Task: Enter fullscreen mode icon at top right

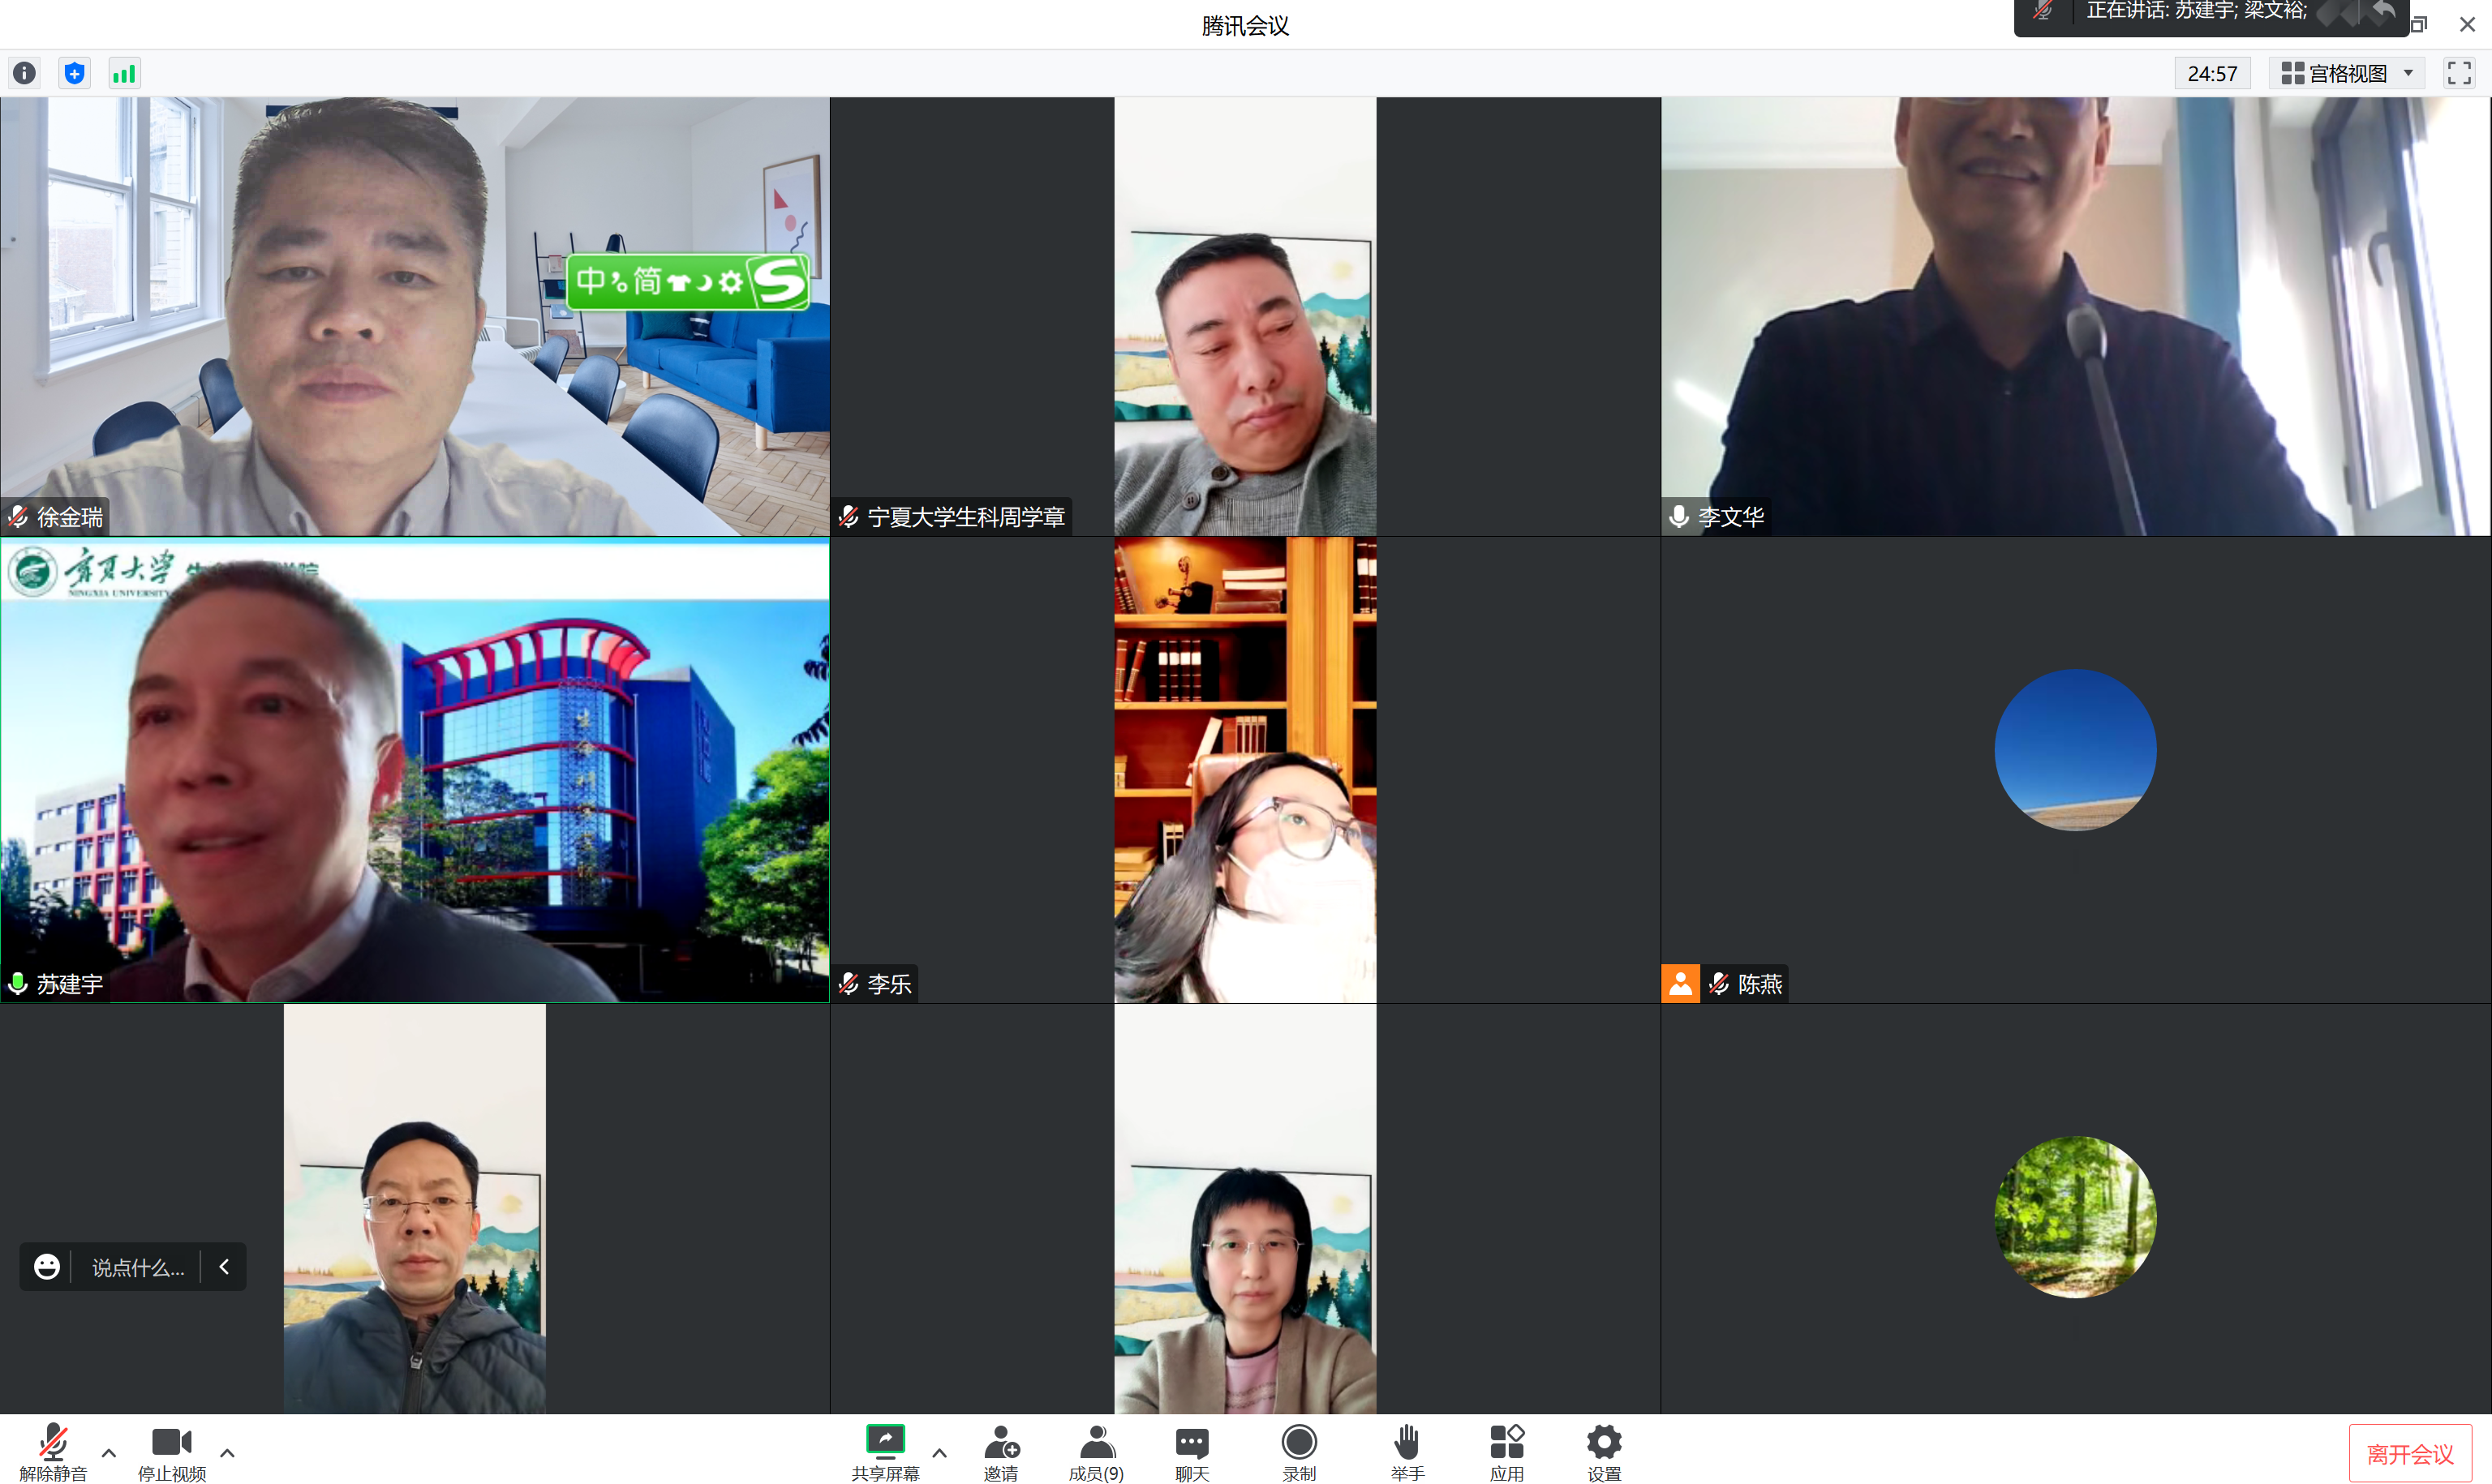Action: coord(2459,73)
